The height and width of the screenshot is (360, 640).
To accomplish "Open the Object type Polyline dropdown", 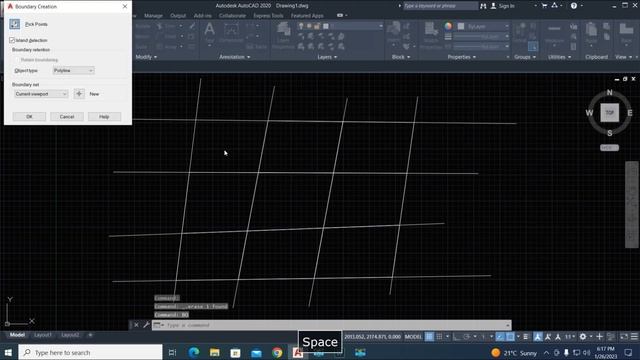I will click(73, 71).
